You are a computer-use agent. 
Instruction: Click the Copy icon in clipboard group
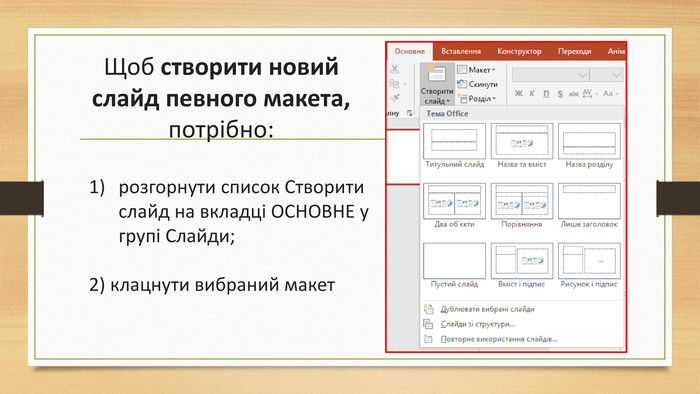coord(395,84)
